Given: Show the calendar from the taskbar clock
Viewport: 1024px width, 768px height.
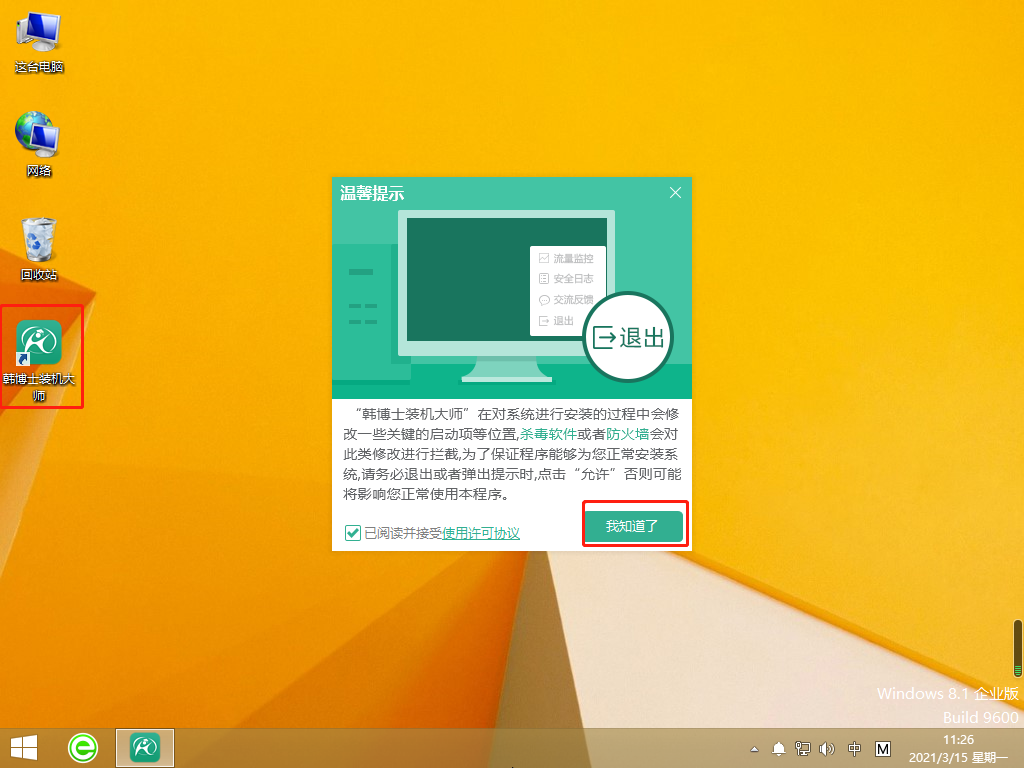Looking at the screenshot, I should point(960,748).
